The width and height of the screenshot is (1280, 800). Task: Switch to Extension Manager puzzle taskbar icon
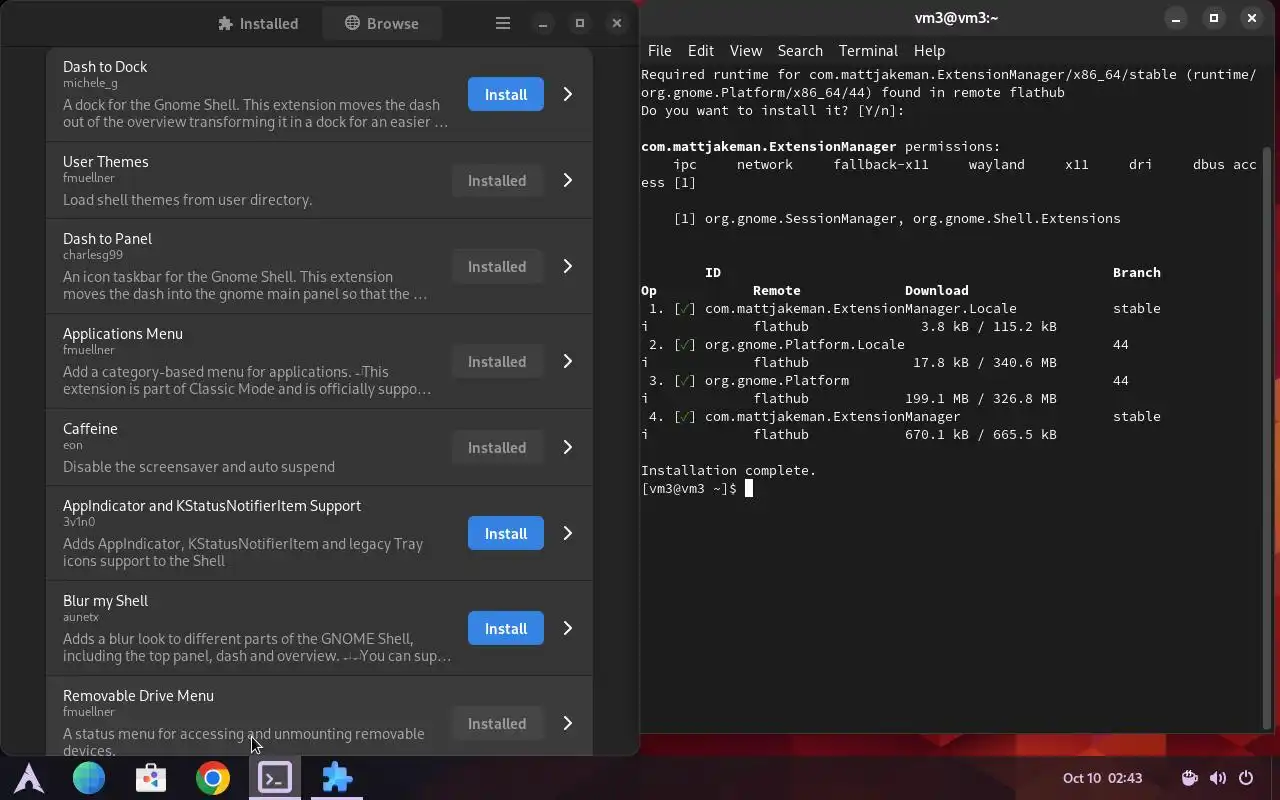337,778
